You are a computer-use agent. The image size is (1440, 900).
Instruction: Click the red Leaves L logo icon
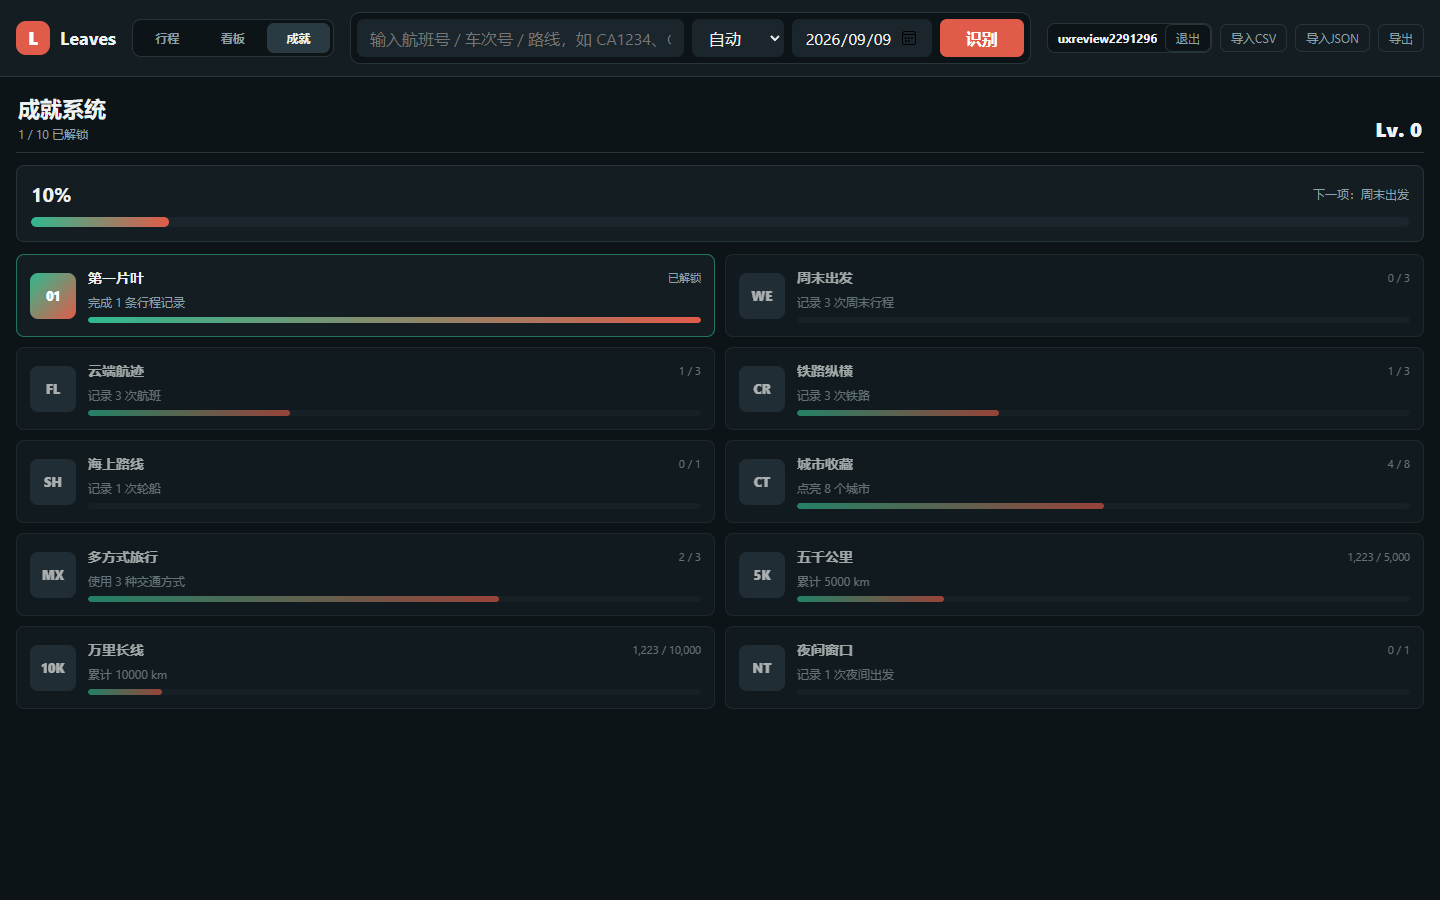(x=33, y=38)
